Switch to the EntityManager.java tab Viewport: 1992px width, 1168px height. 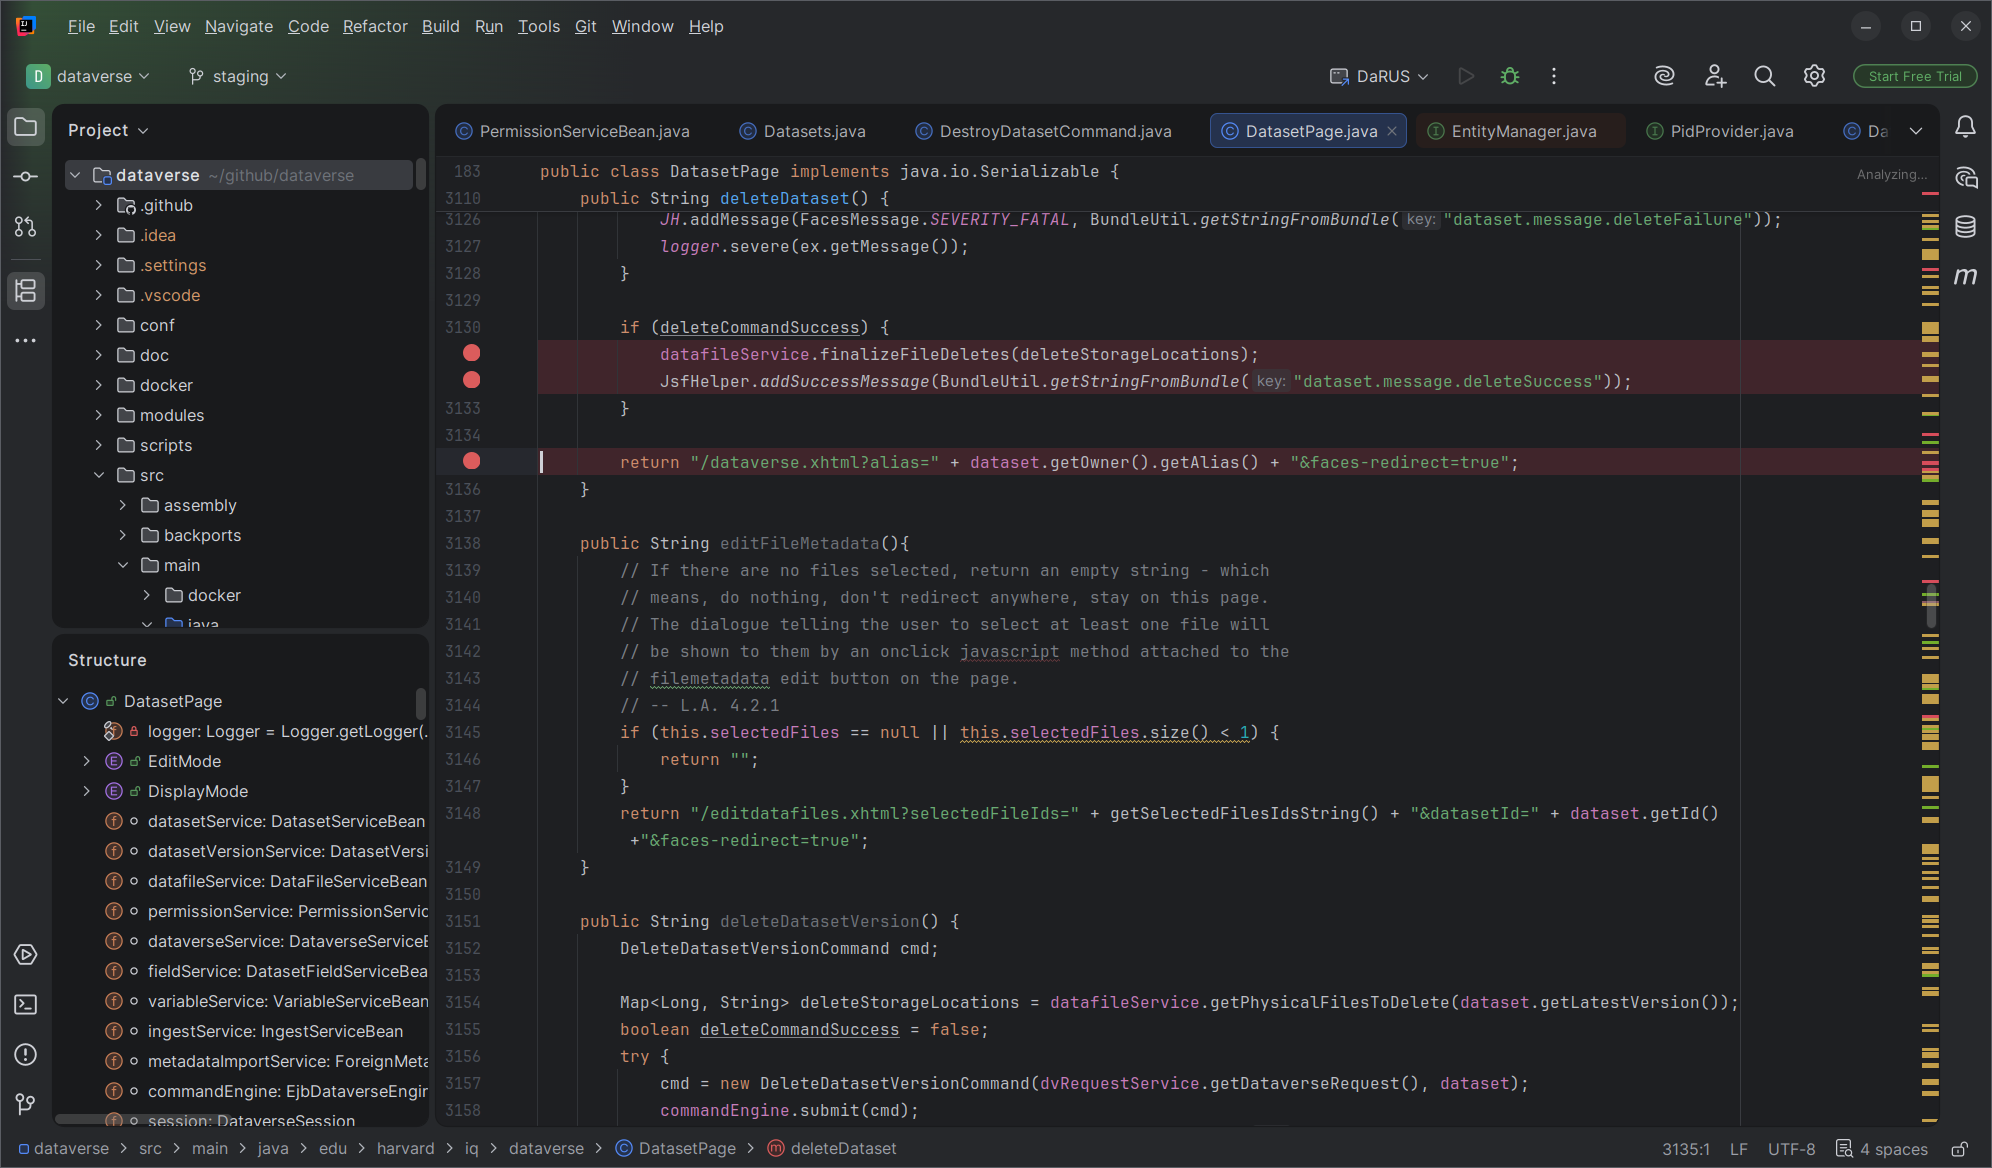point(1523,131)
